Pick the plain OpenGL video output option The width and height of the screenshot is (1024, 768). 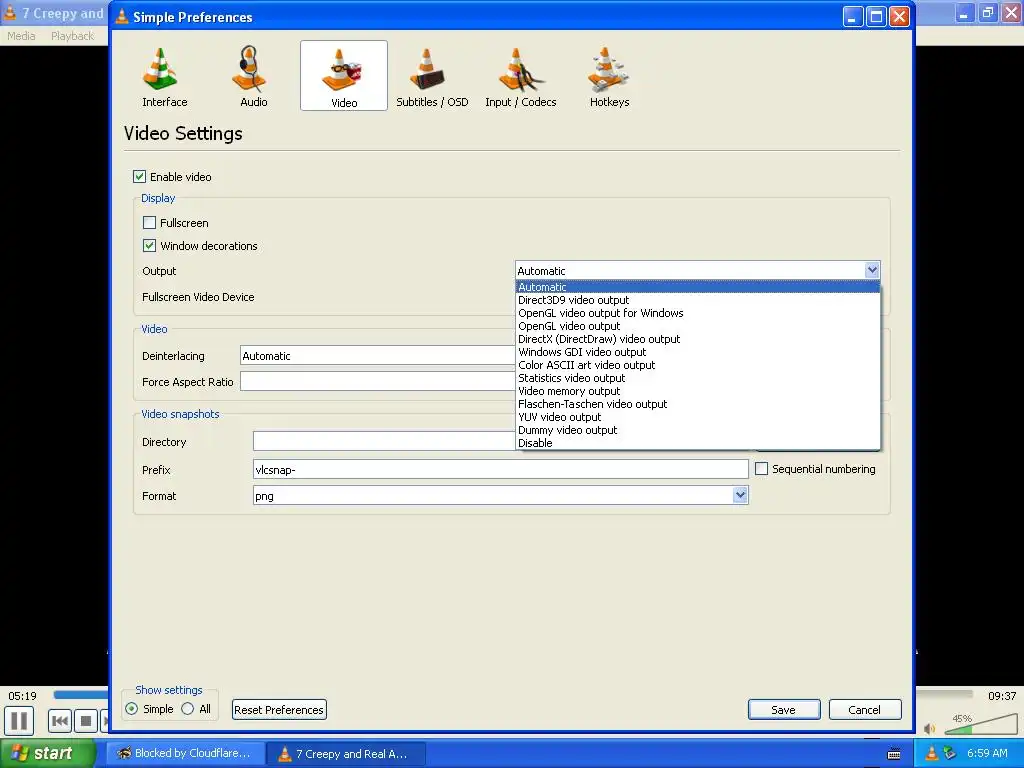[697, 326]
